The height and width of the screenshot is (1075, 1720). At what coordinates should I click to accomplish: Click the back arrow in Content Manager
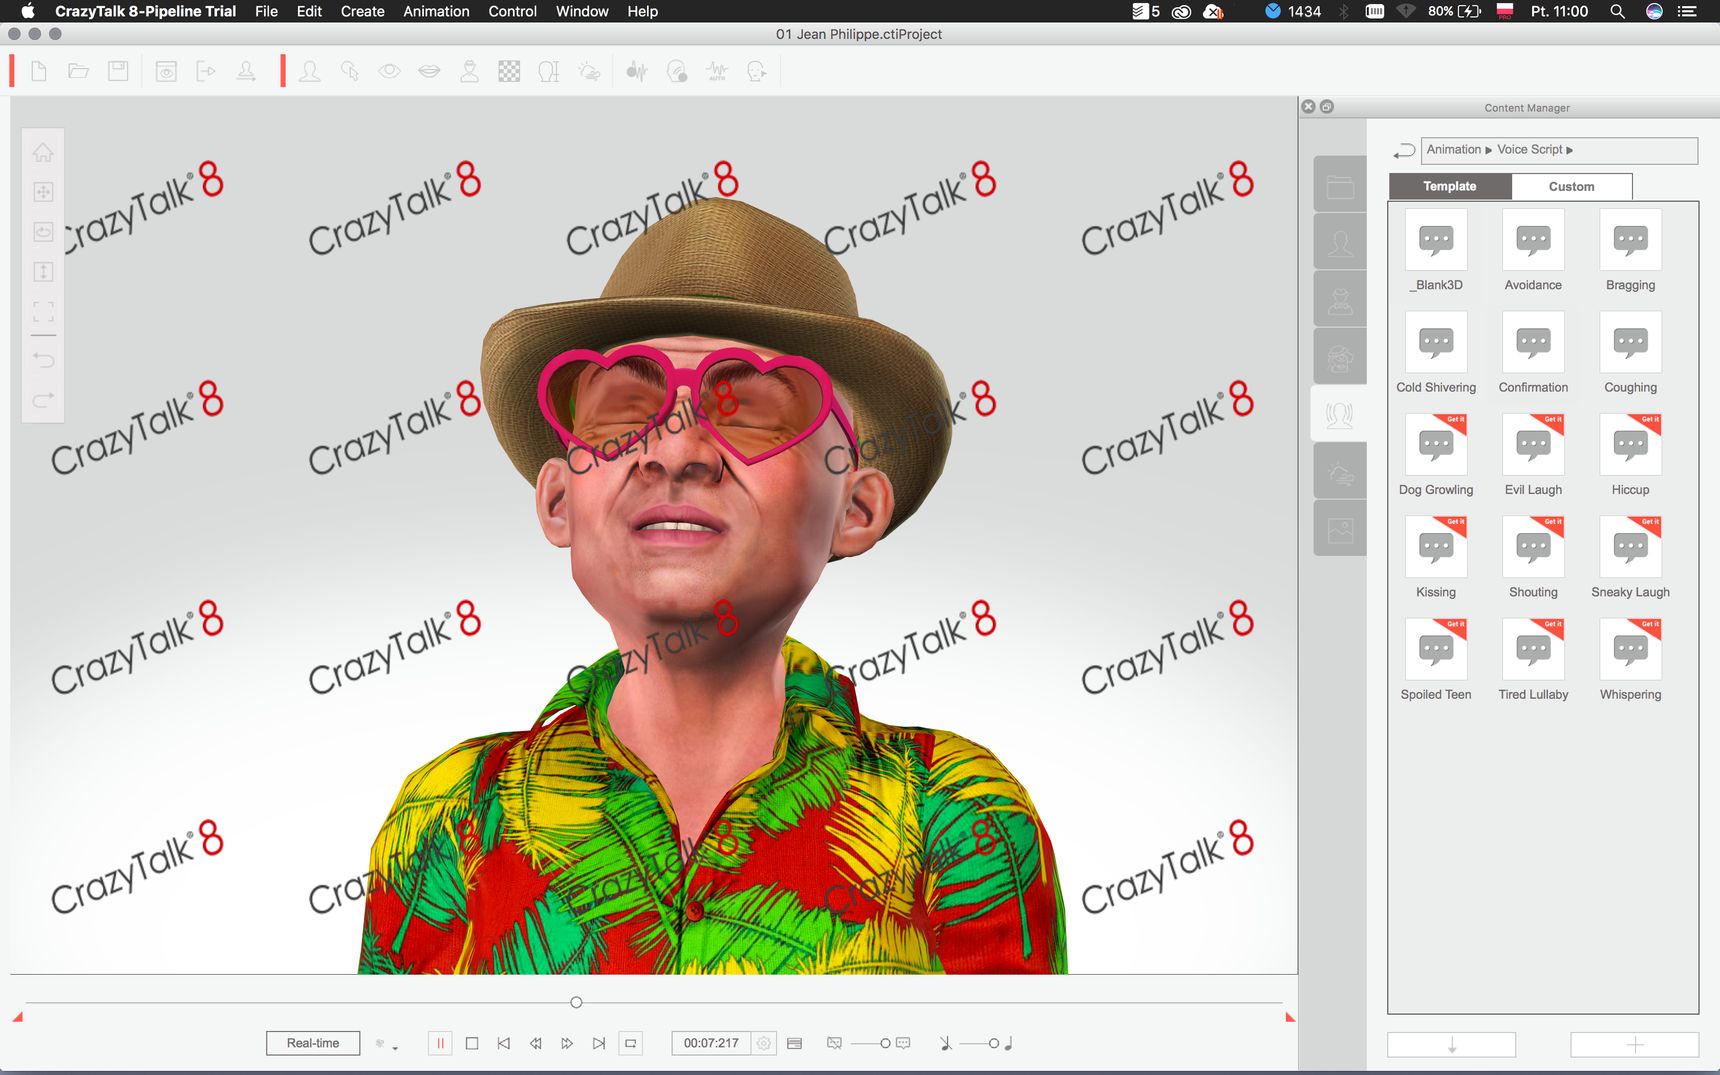point(1404,150)
